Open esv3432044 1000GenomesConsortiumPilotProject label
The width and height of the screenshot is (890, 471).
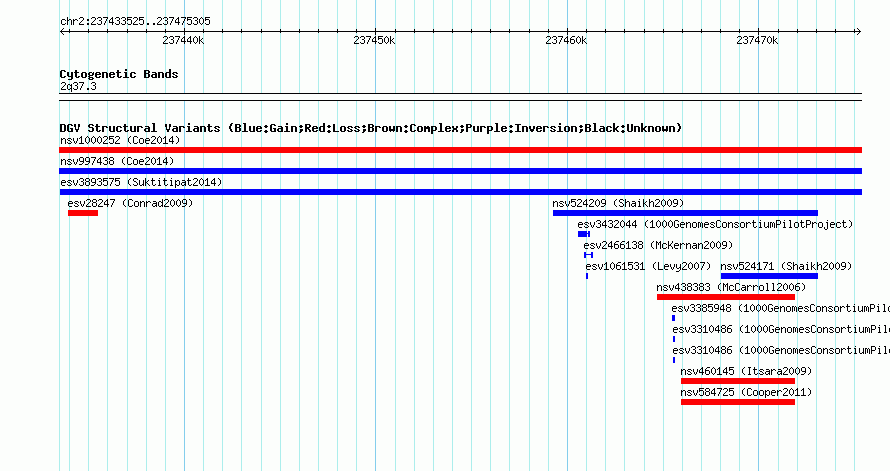(715, 224)
